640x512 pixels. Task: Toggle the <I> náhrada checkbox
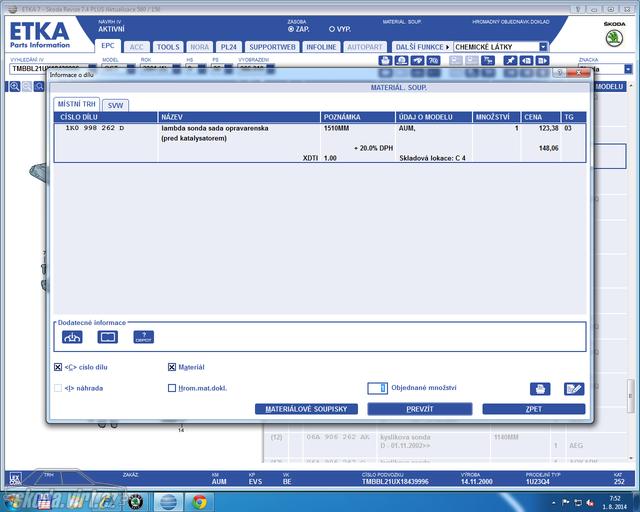coord(58,388)
